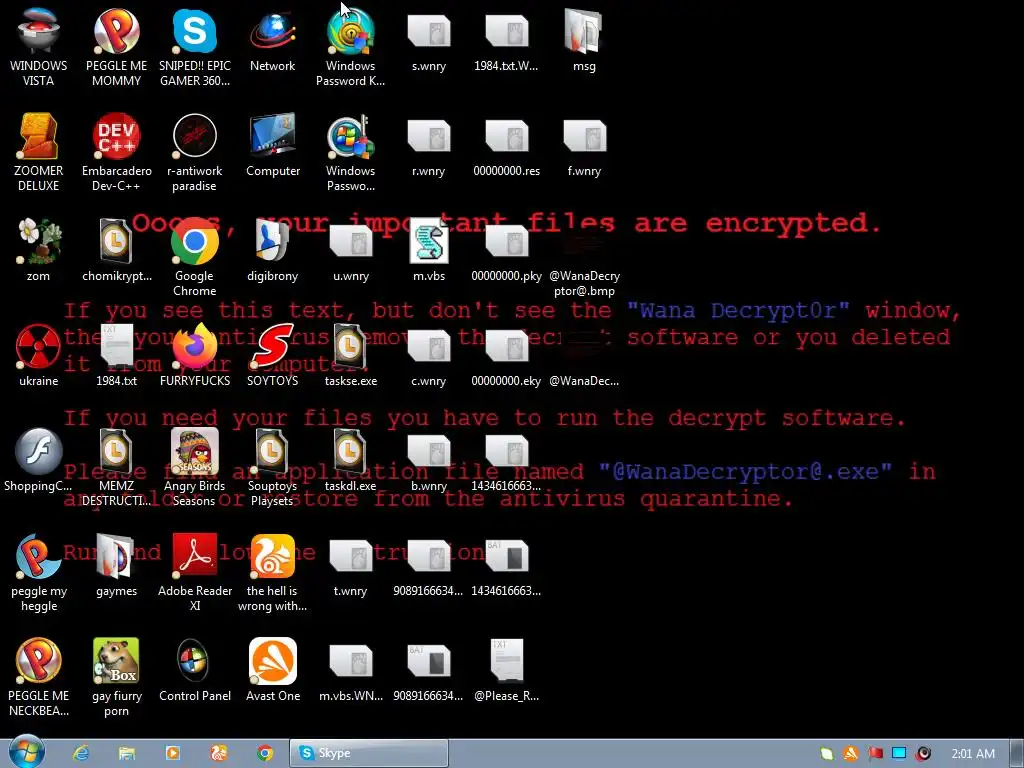Screen dimensions: 1024x768
Task: Launch Adobe Reader XI
Action: click(195, 572)
